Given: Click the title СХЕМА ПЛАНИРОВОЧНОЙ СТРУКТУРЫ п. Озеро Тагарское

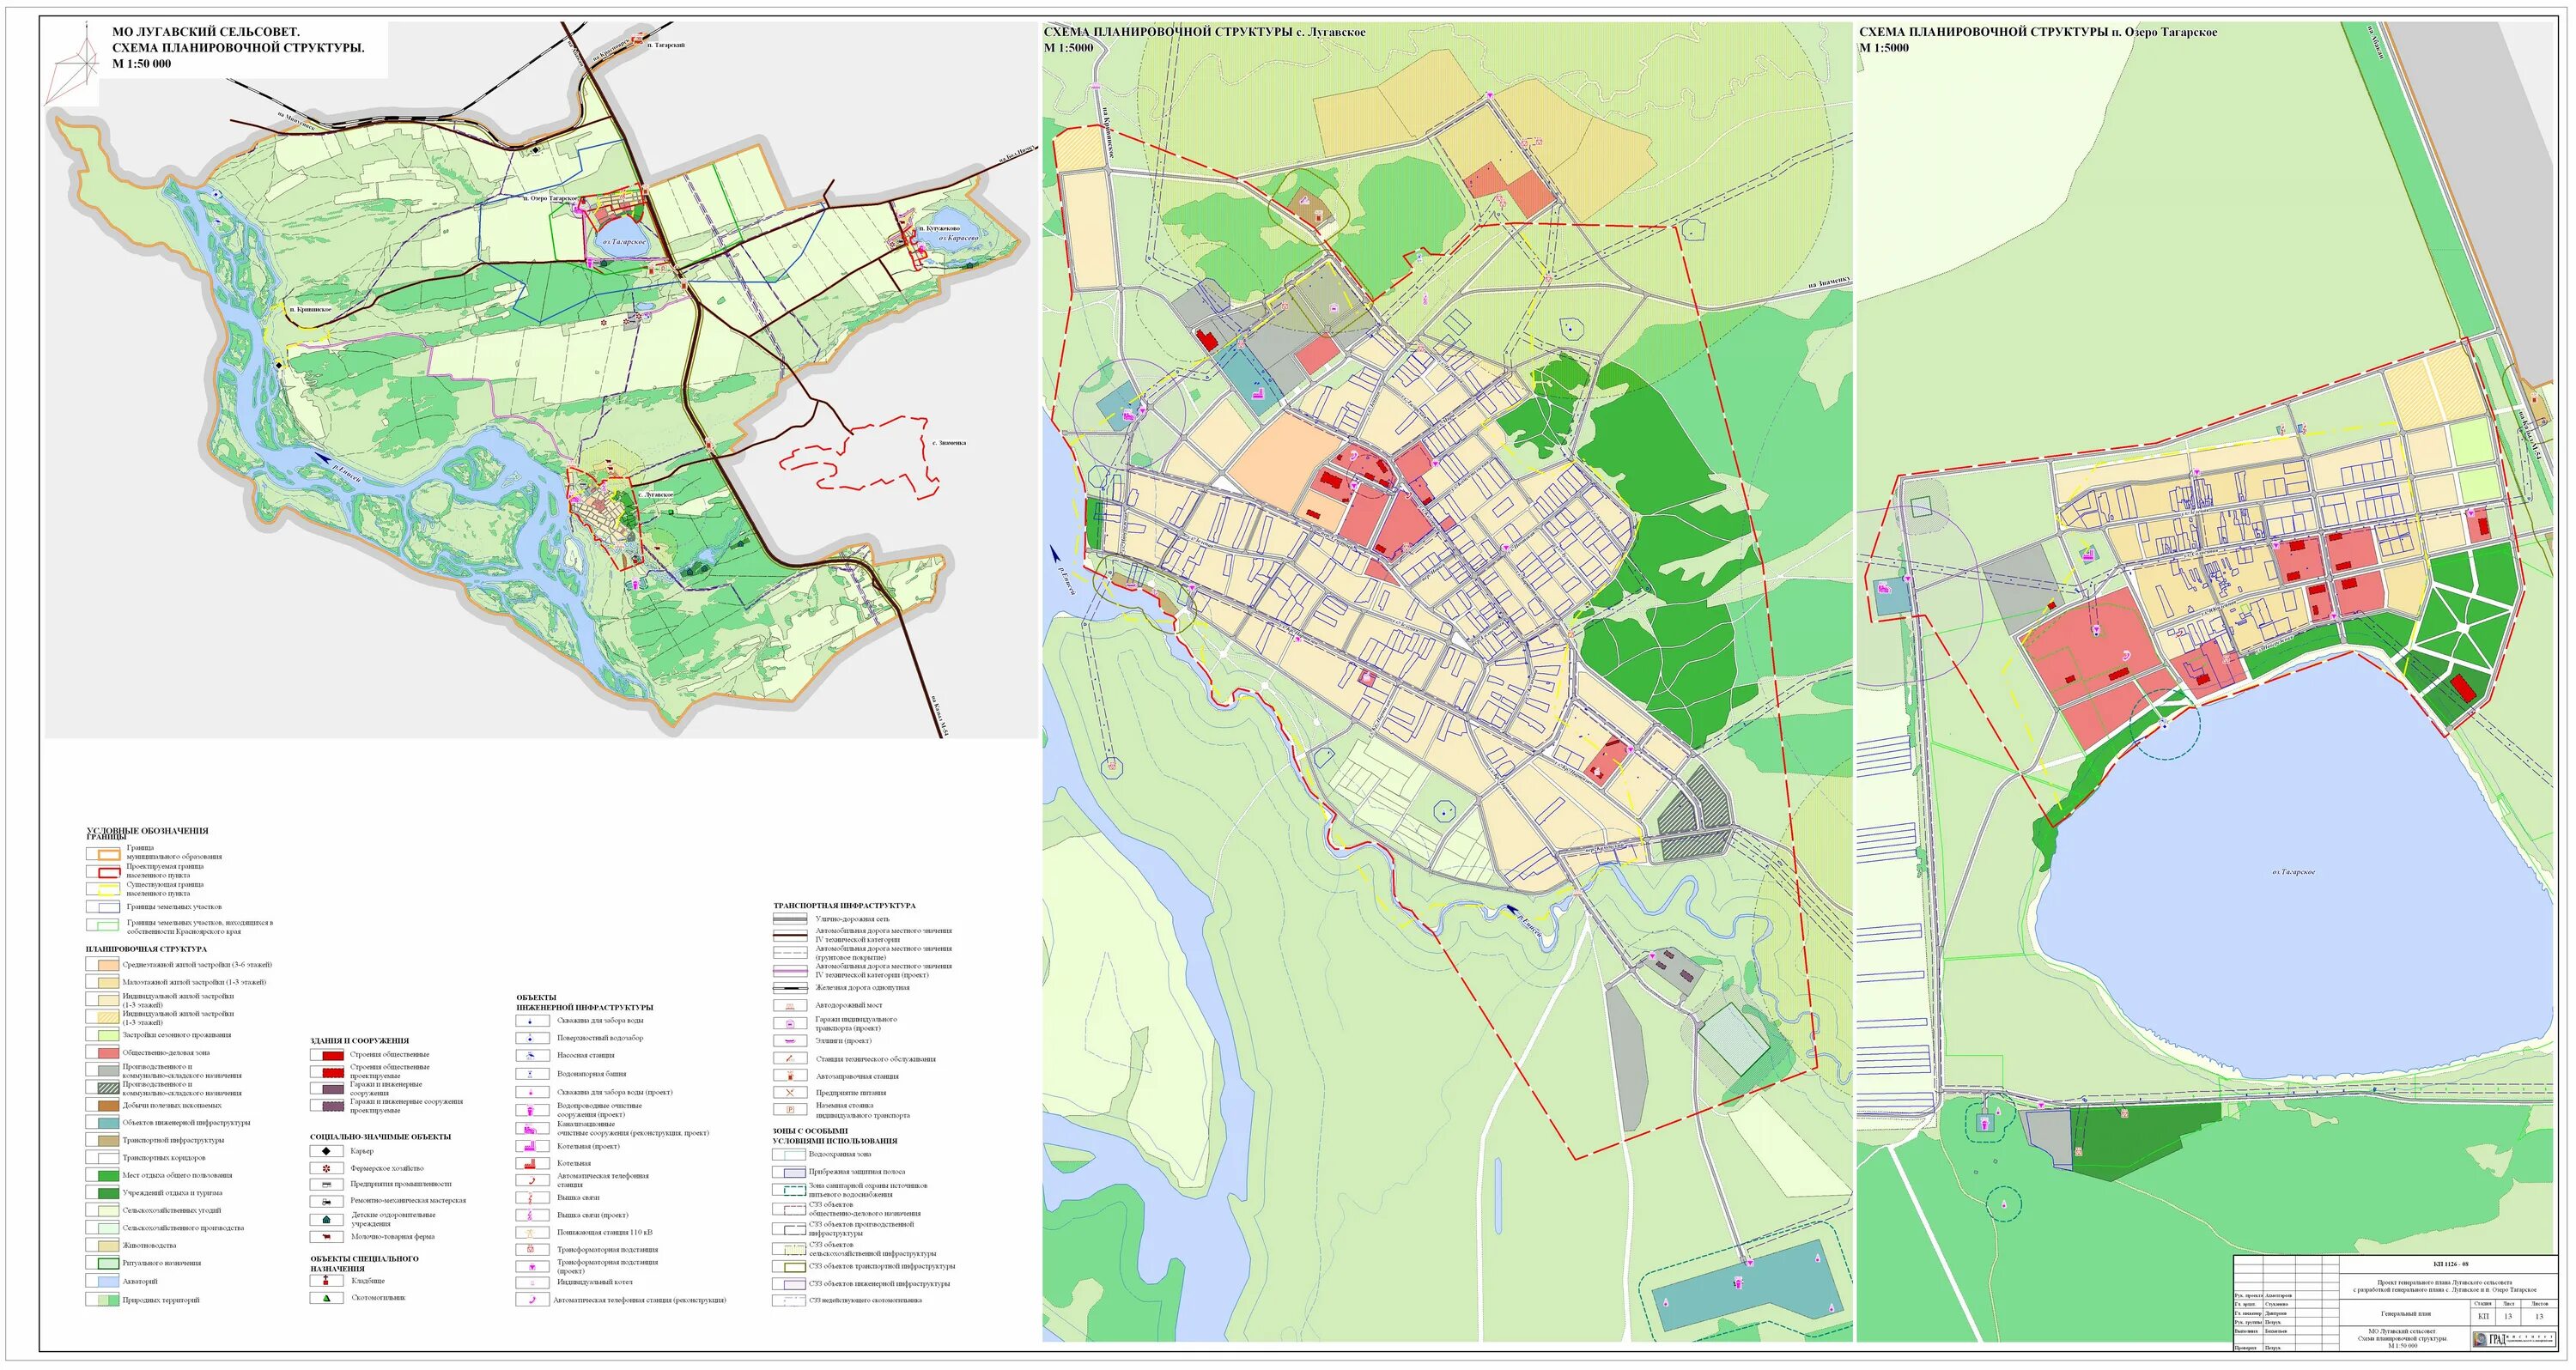Looking at the screenshot, I should pyautogui.click(x=2037, y=32).
